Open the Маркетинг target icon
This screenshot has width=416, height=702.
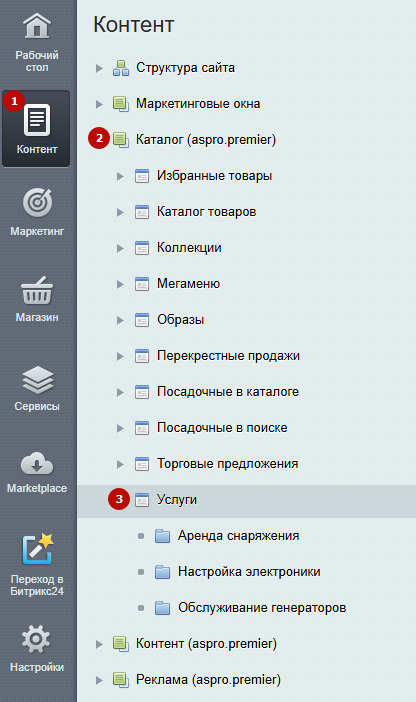click(37, 203)
